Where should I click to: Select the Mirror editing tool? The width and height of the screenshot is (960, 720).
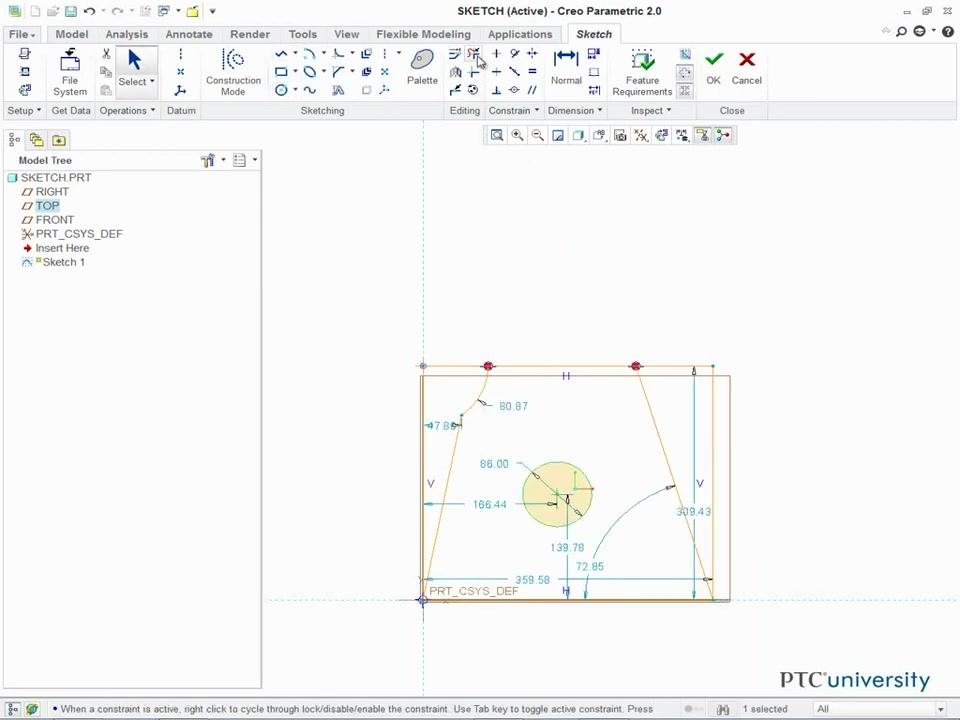(455, 72)
